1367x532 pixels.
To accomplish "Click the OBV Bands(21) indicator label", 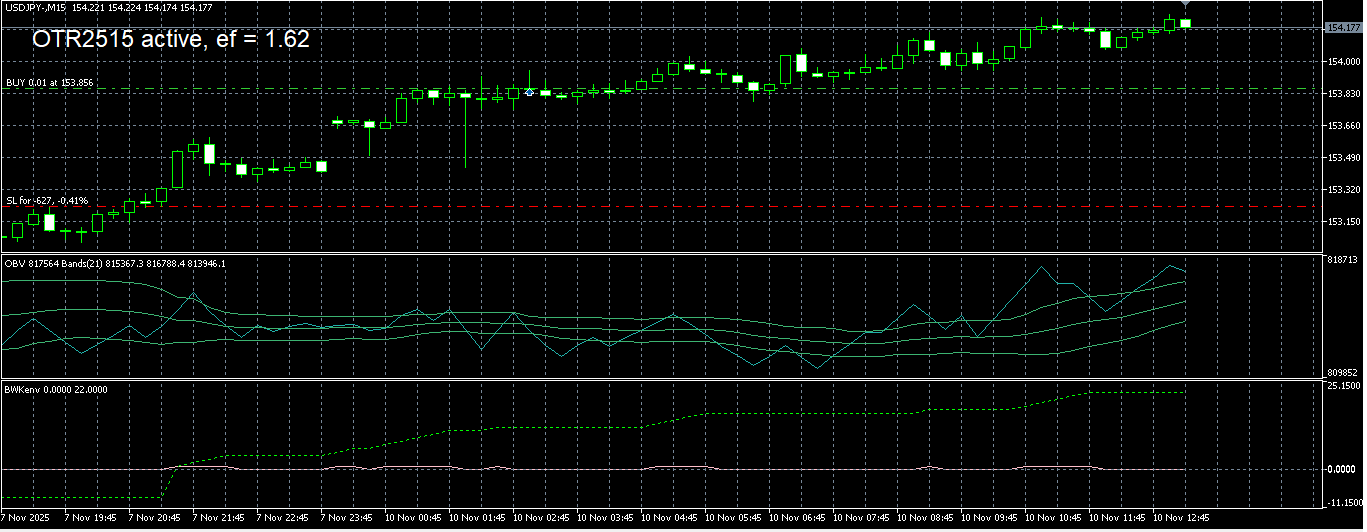I will (x=115, y=263).
